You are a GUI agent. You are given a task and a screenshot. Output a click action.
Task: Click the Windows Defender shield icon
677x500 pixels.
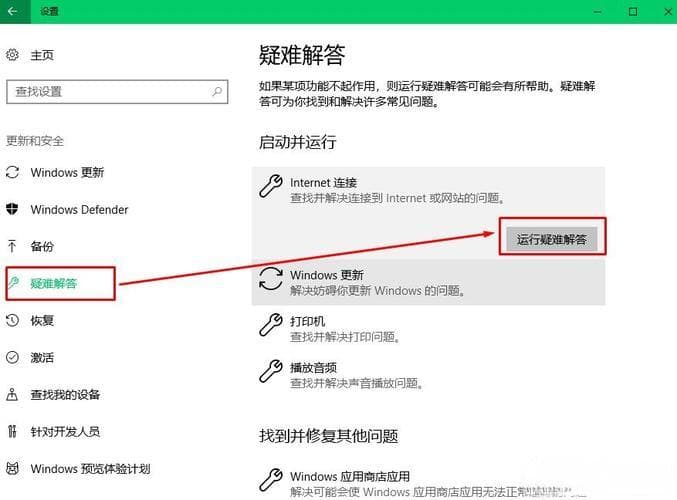tap(12, 209)
